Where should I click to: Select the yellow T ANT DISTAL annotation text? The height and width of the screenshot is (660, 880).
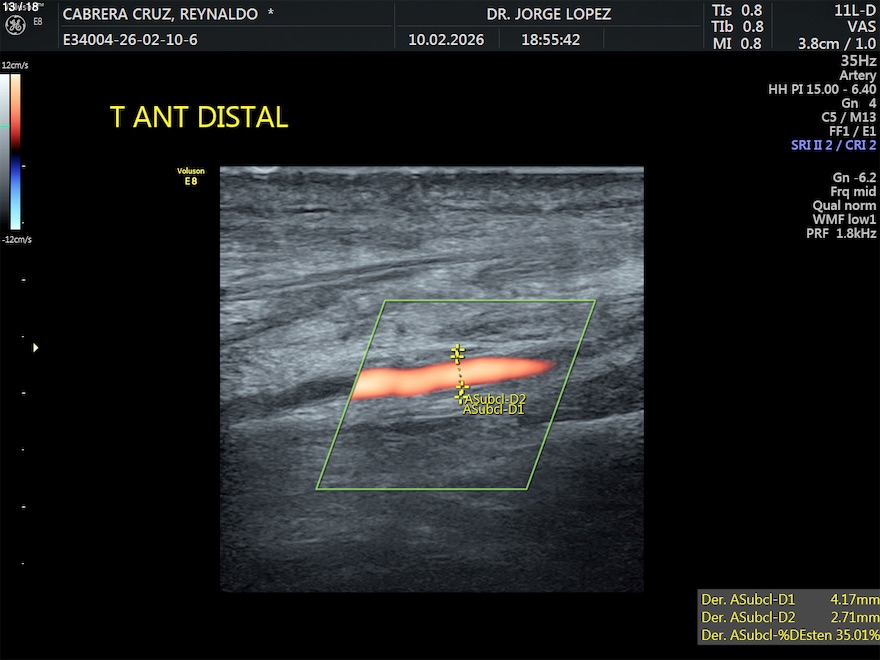[199, 117]
